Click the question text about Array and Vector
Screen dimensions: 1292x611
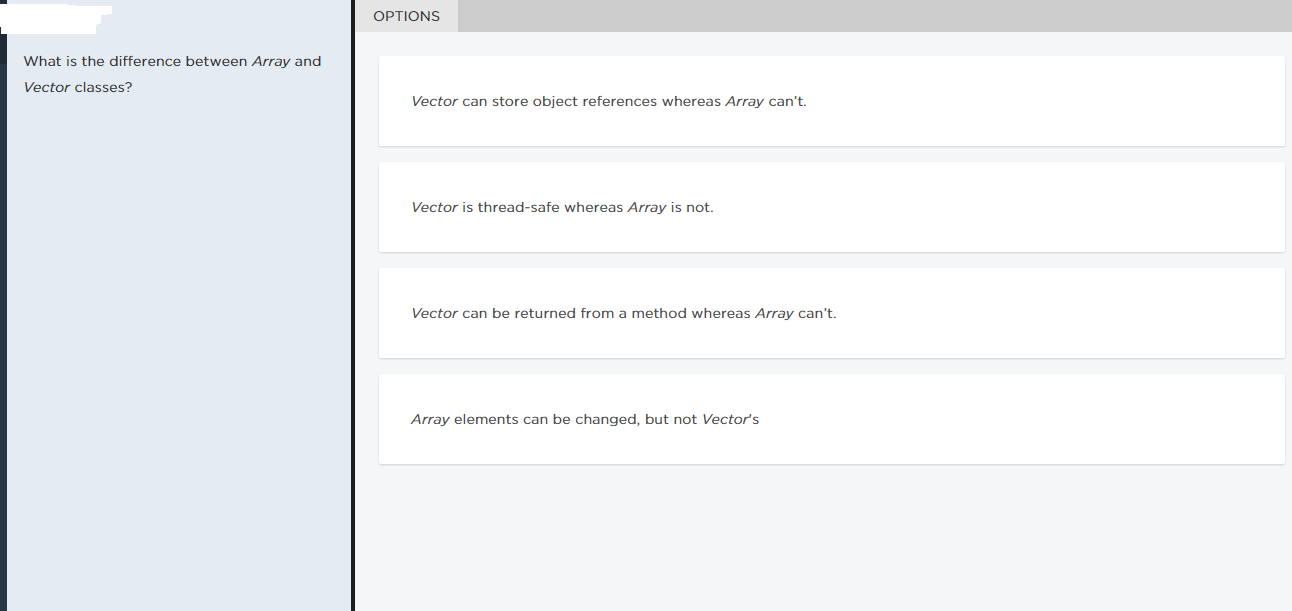coord(150,62)
